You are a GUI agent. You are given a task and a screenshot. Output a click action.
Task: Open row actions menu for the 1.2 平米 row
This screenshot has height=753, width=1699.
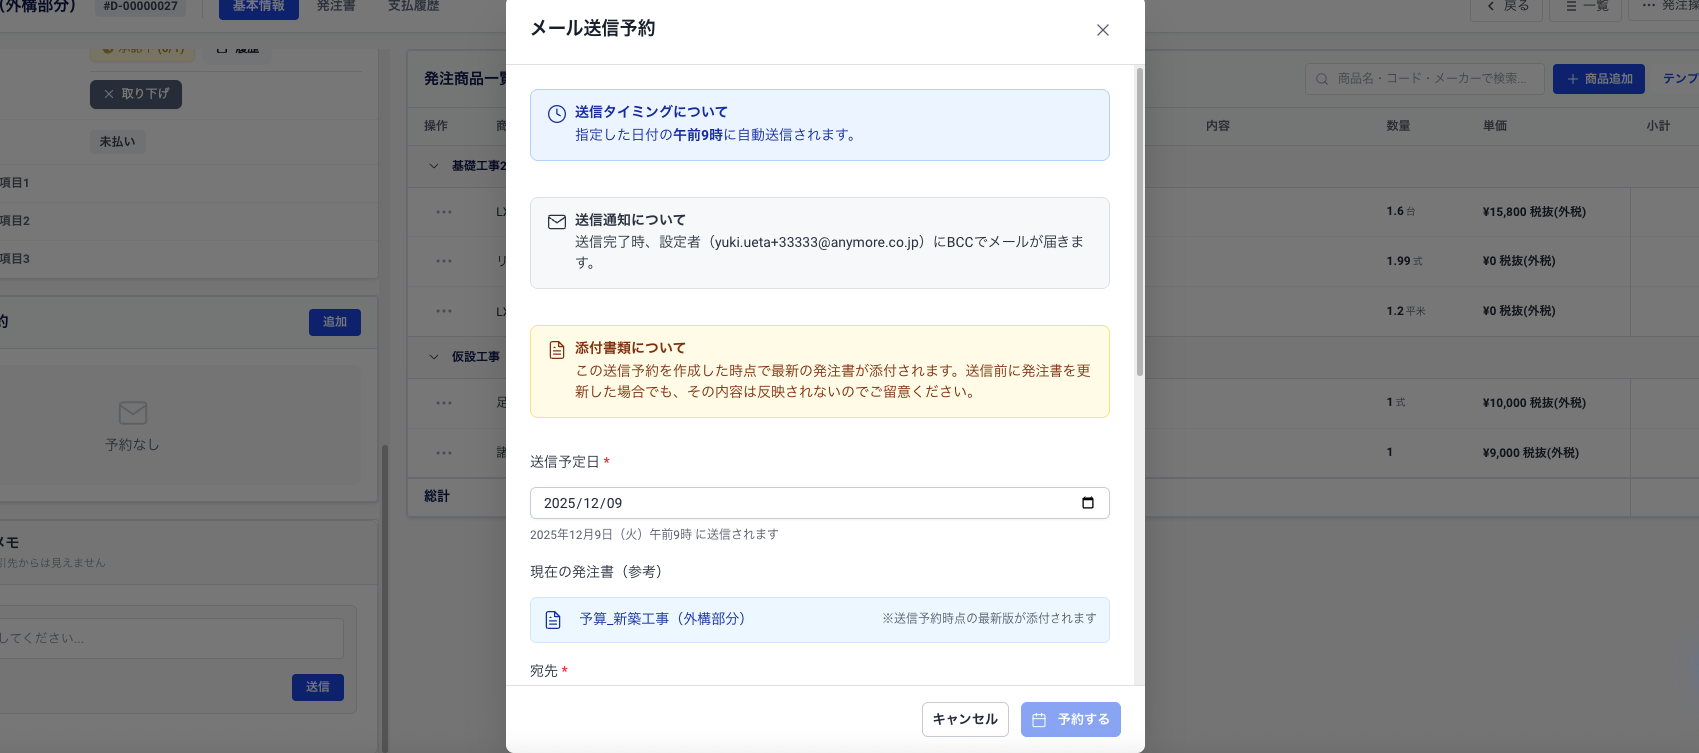pos(444,311)
